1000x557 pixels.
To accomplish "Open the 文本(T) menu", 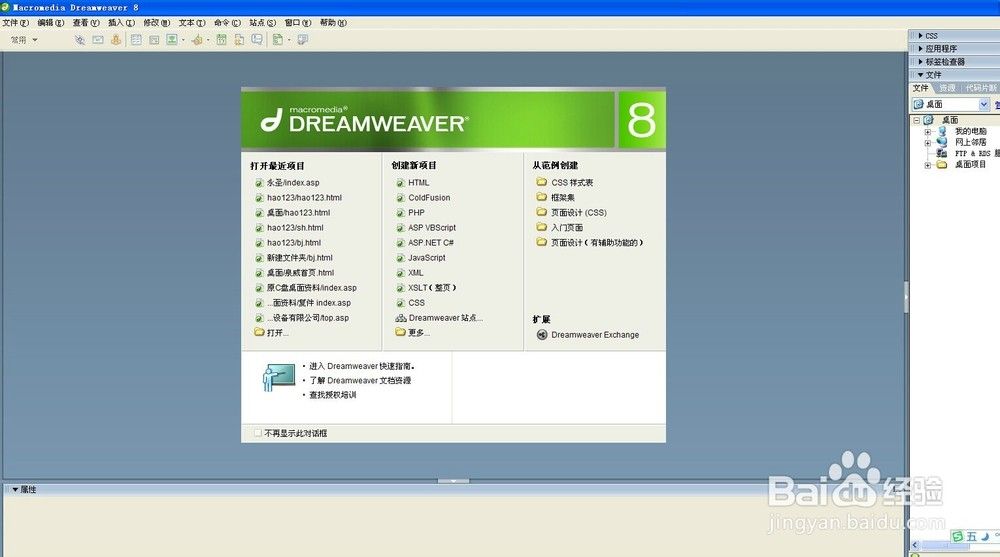I will click(x=192, y=22).
